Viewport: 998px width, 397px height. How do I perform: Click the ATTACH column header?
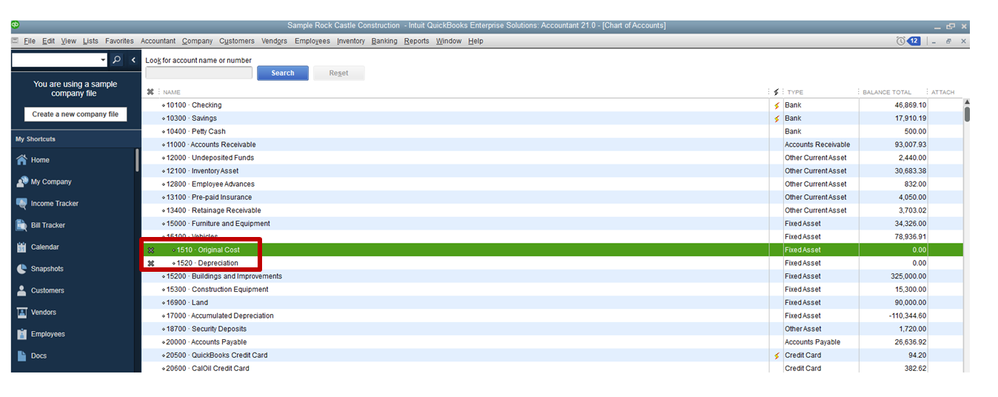point(943,92)
